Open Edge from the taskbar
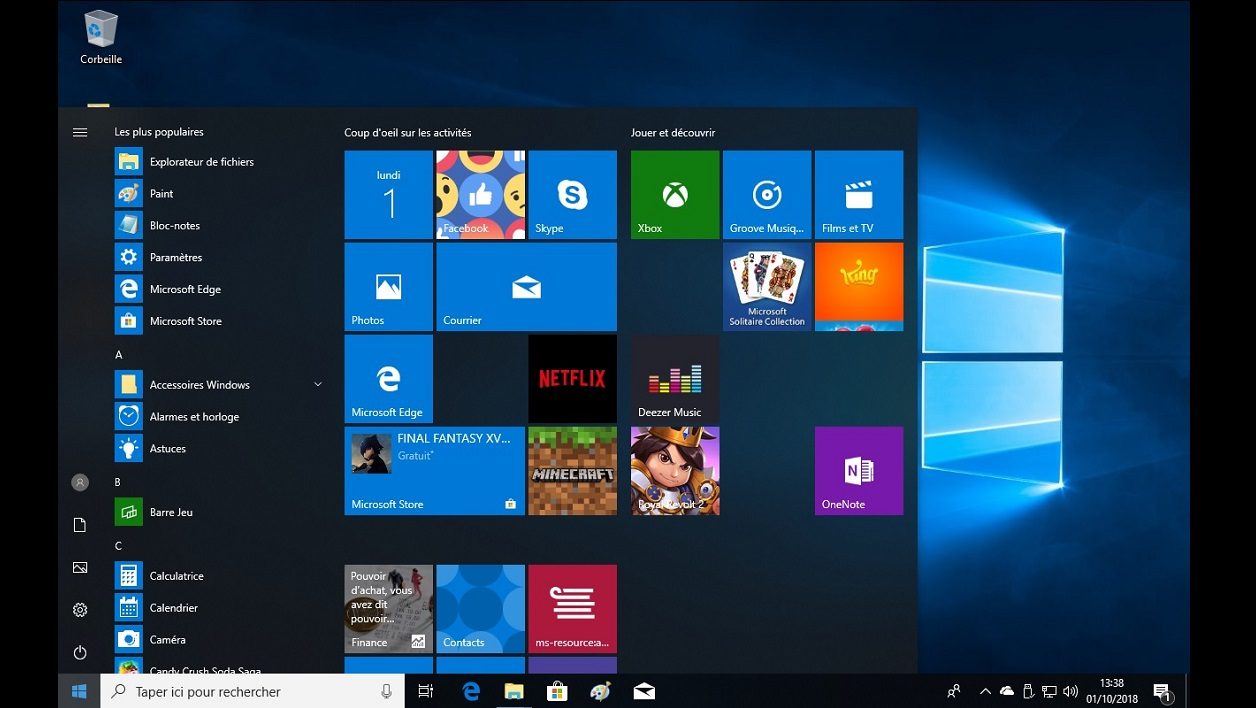The width and height of the screenshot is (1256, 708). (471, 691)
